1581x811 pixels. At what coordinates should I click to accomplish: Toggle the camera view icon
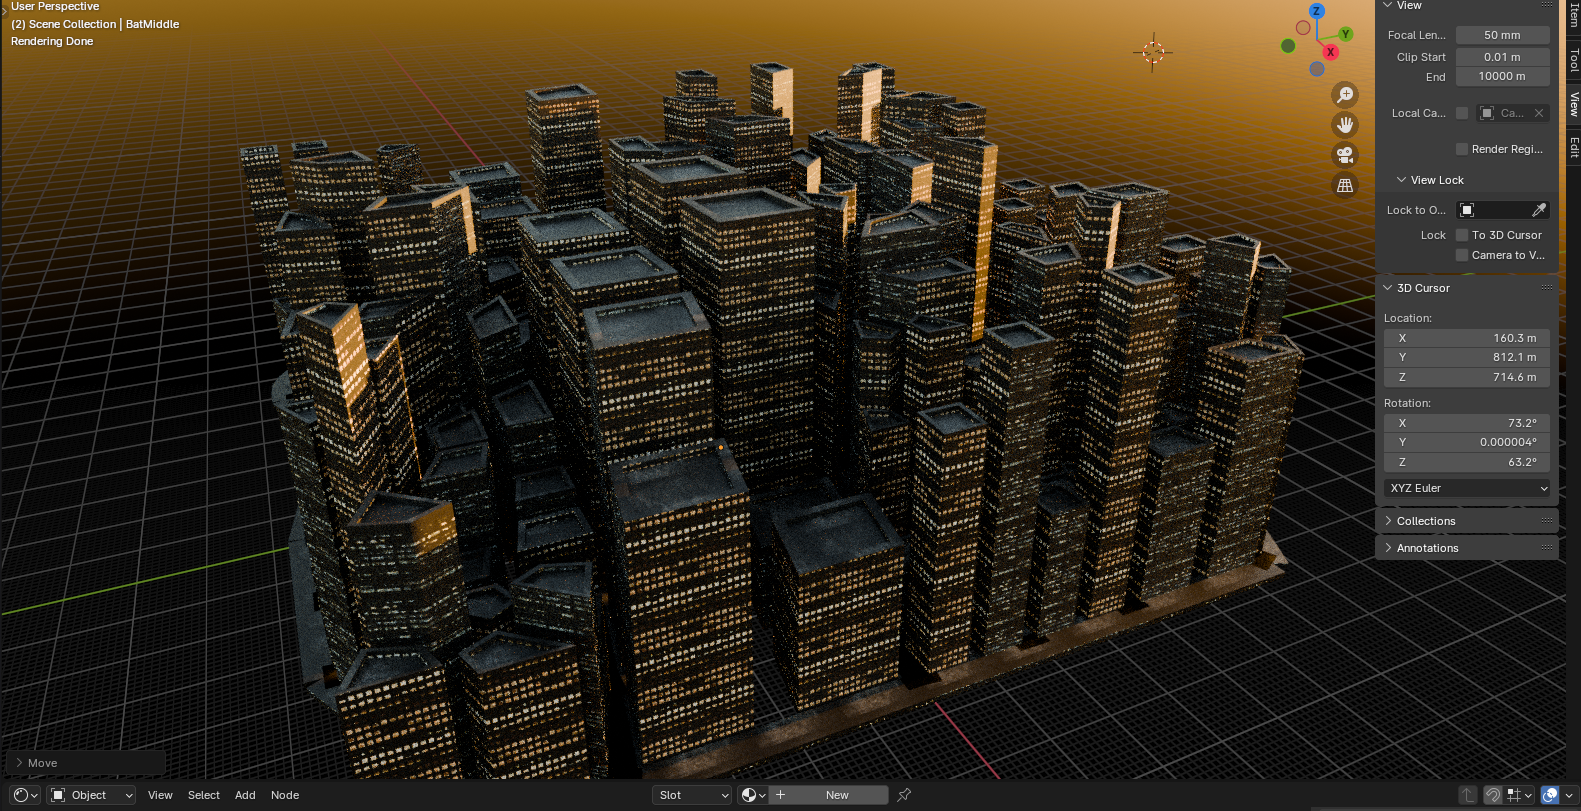1345,155
